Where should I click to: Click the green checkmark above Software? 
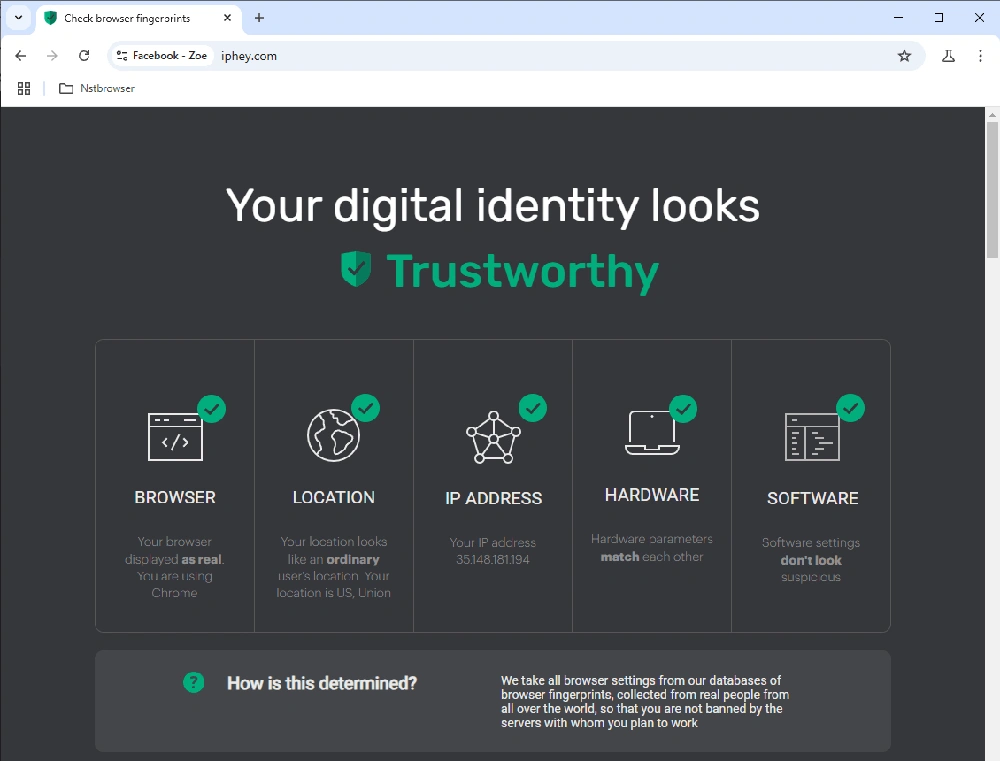pyautogui.click(x=850, y=408)
